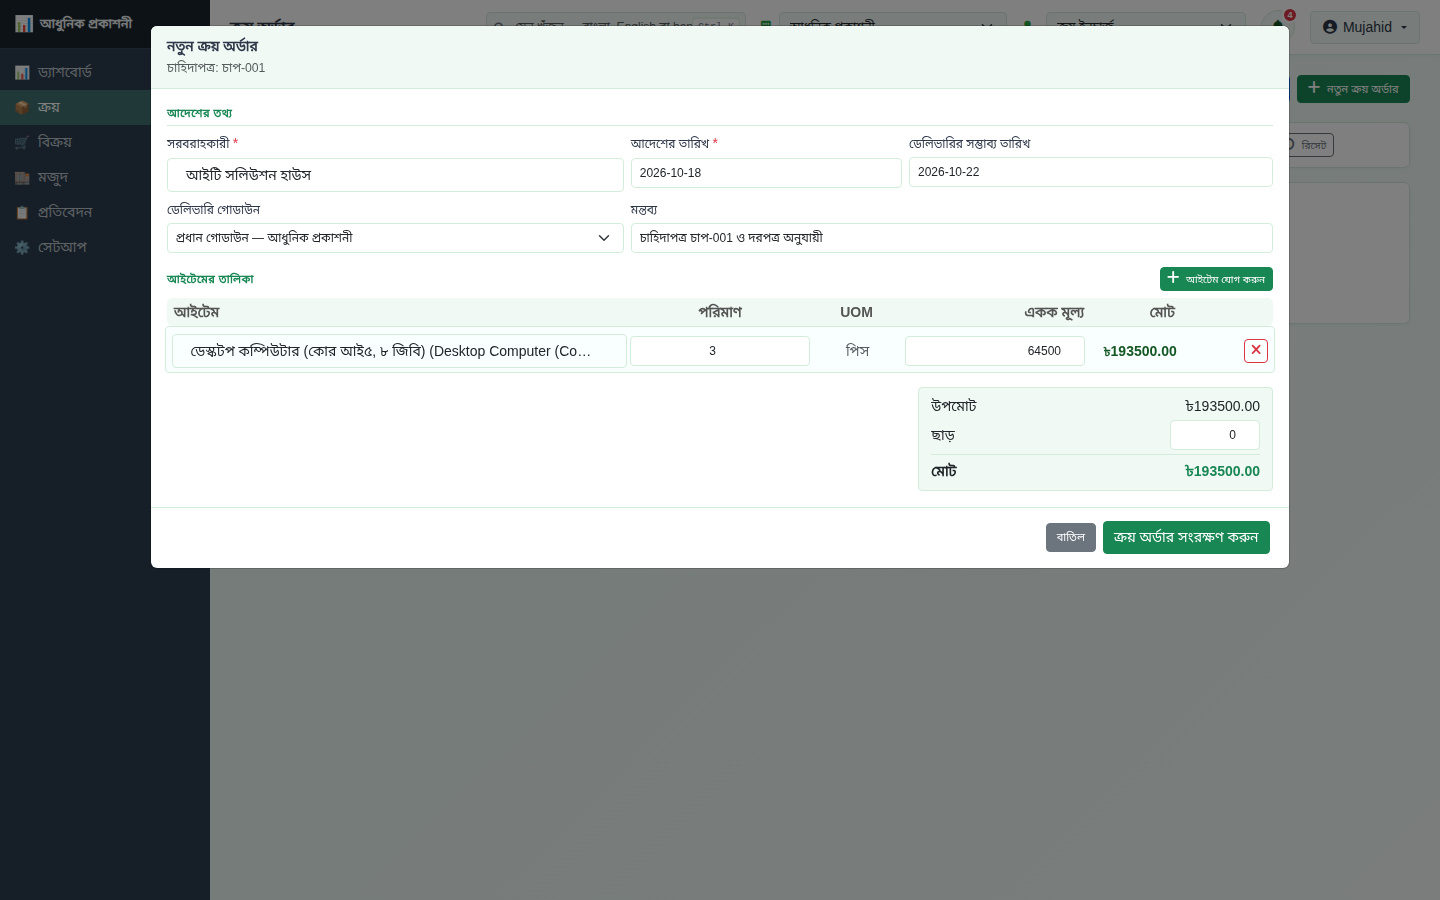Open the ড্যাশবোর্ড sidebar icon

pos(22,72)
